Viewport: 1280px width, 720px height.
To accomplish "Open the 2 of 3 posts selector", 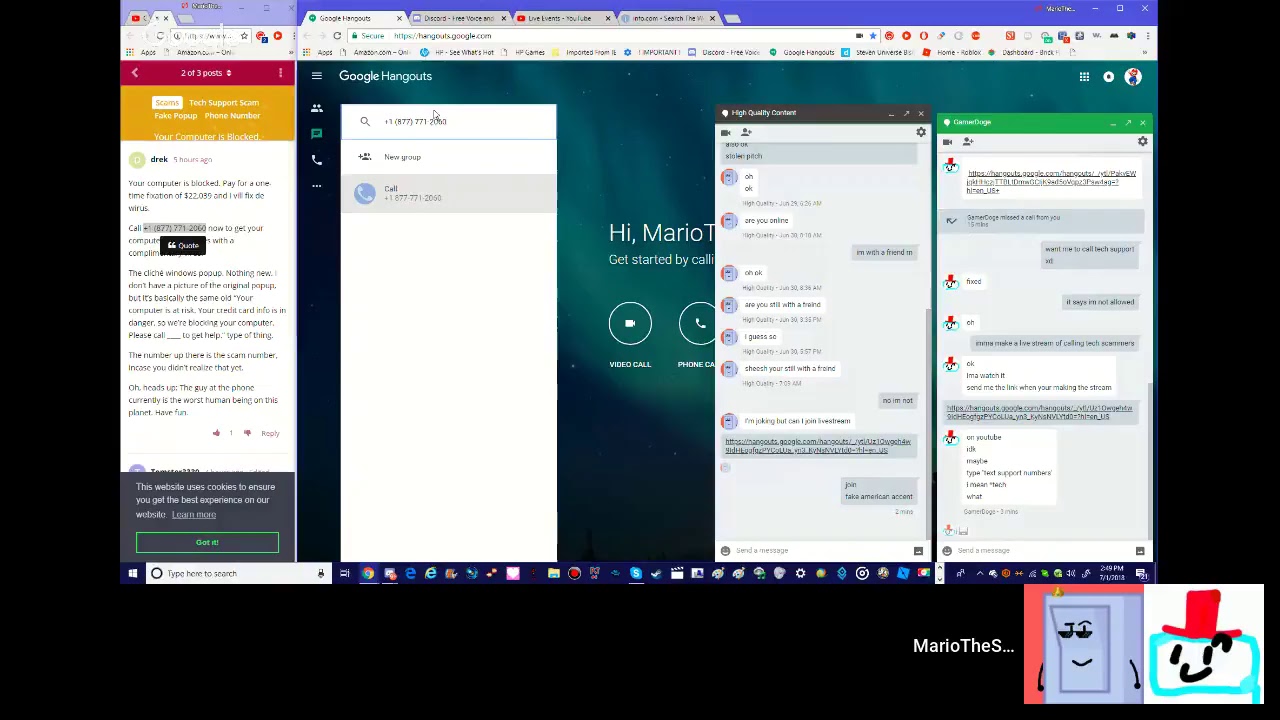I will point(206,73).
